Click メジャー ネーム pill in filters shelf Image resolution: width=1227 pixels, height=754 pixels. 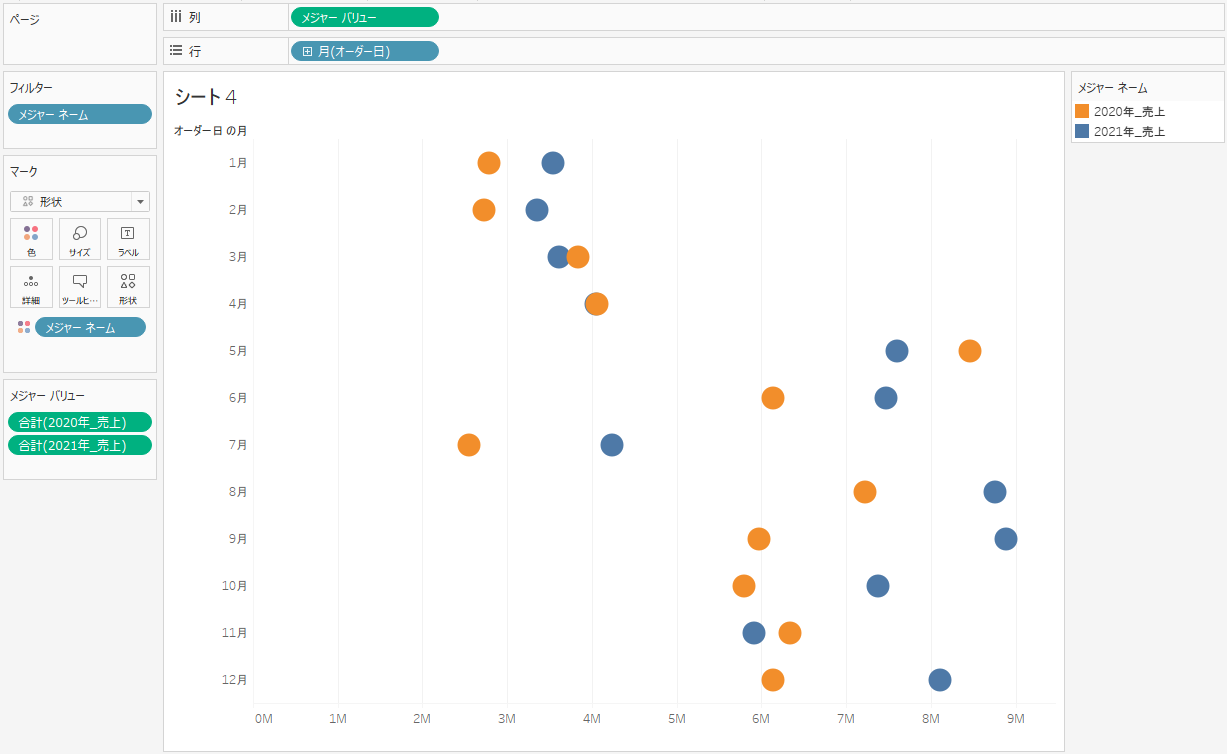[x=80, y=114]
